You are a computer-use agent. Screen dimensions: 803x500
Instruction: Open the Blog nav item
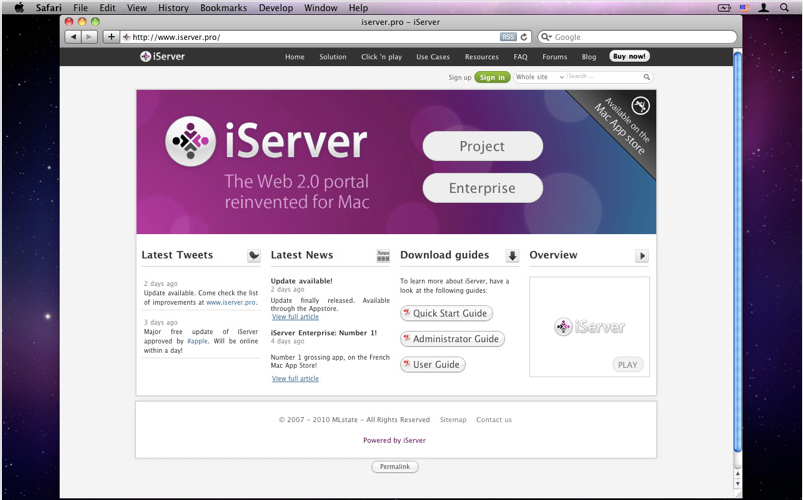coord(589,57)
